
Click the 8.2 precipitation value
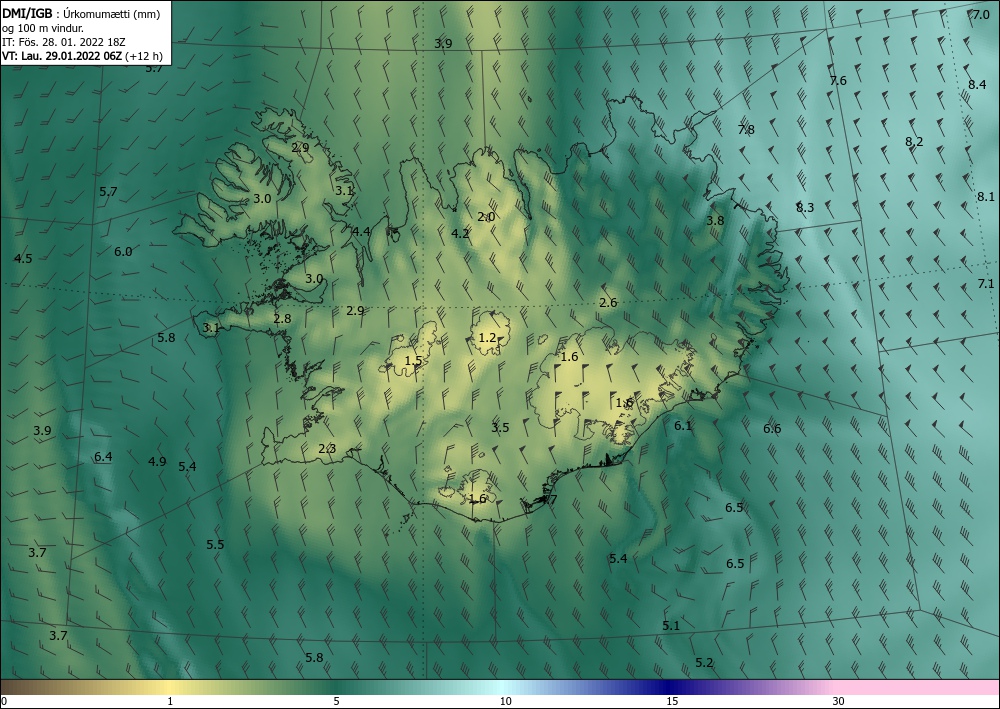[x=914, y=142]
